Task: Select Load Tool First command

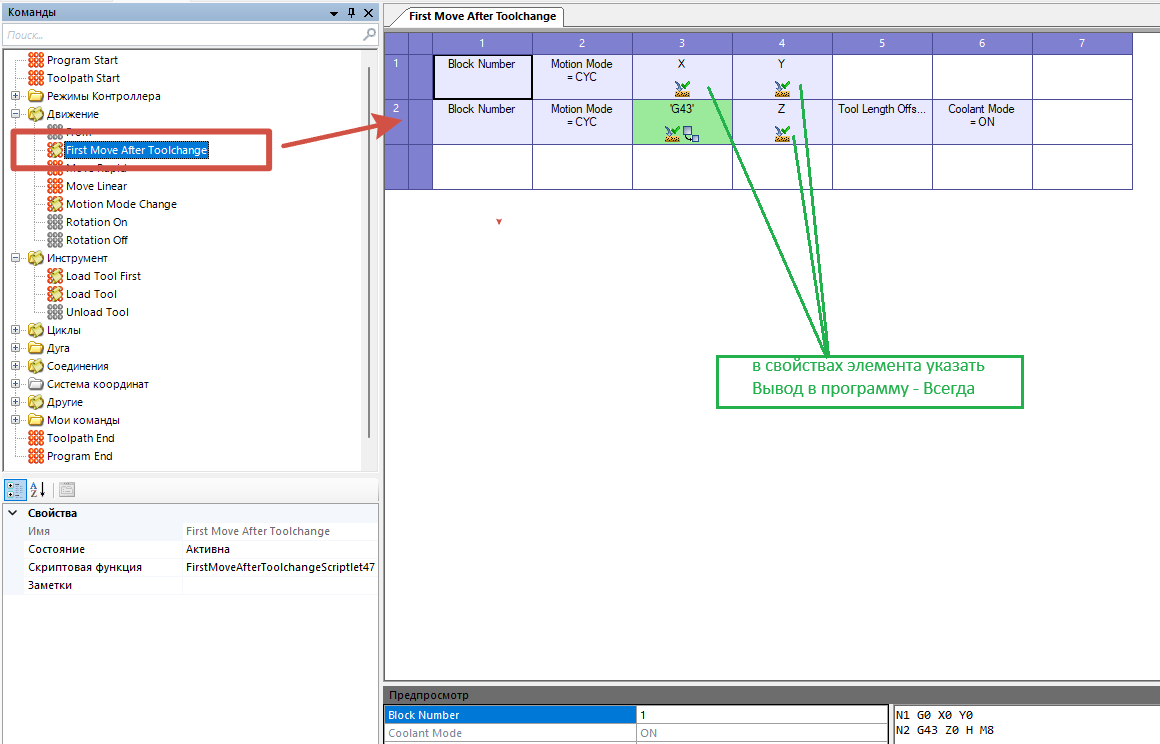Action: coord(103,276)
